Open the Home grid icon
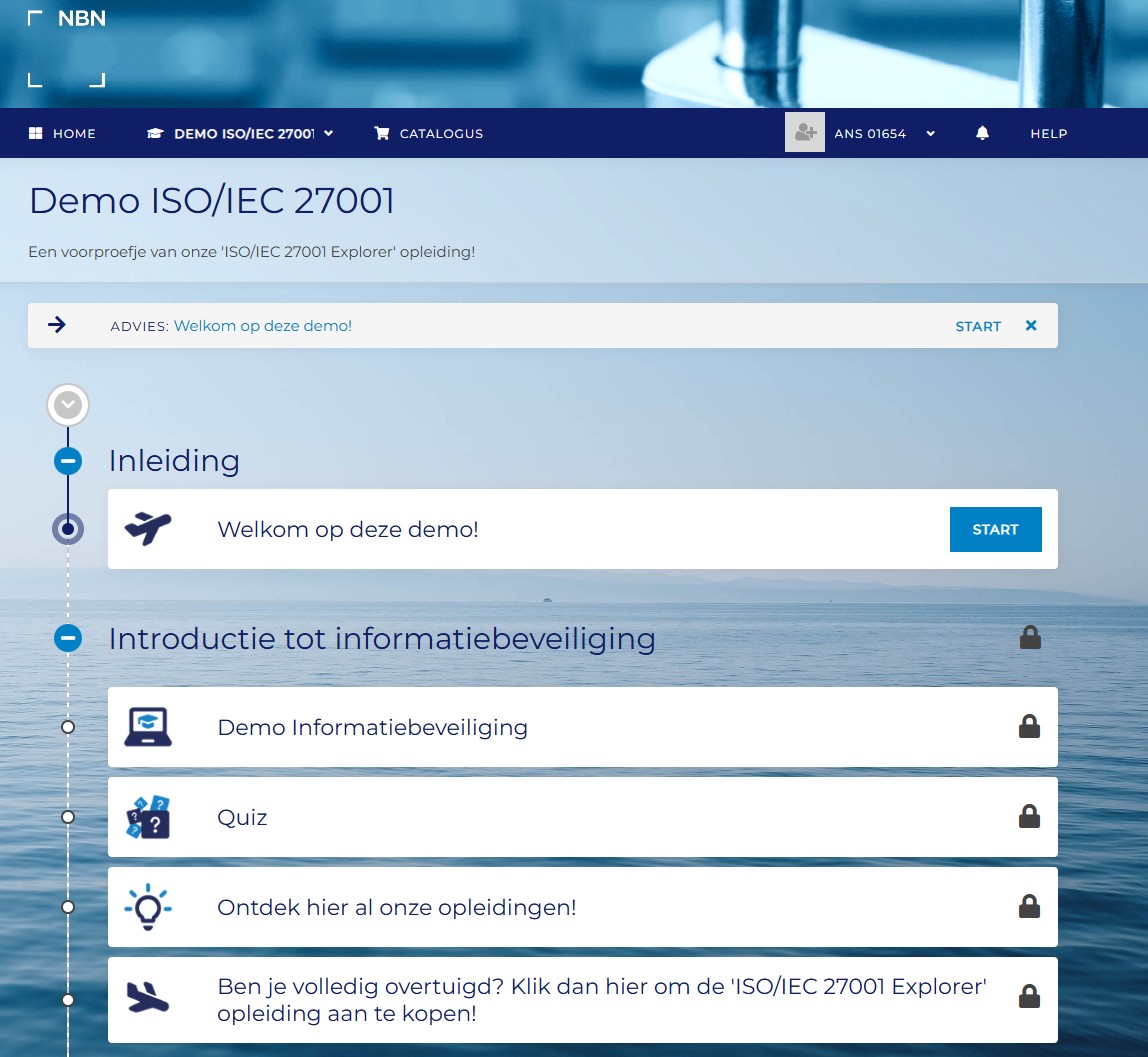Screen dimensions: 1148x1057 point(35,133)
